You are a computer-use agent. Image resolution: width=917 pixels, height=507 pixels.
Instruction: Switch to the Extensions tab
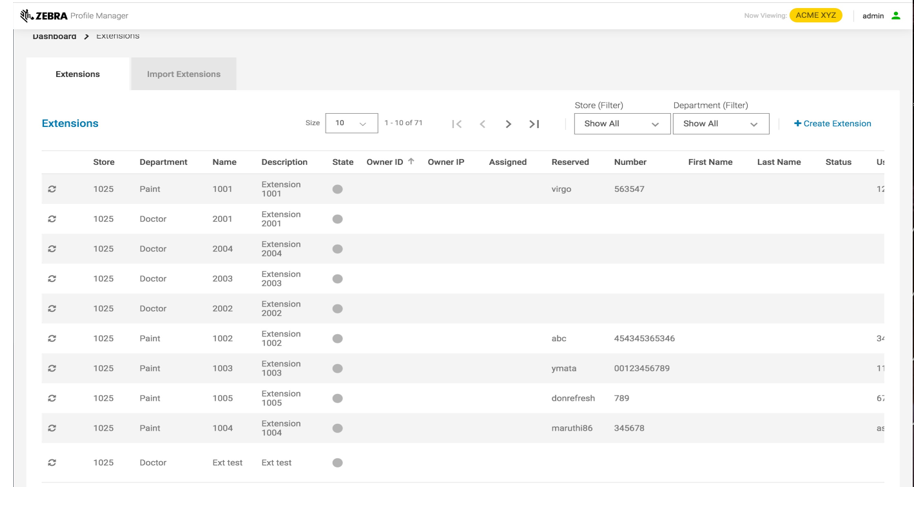78,74
